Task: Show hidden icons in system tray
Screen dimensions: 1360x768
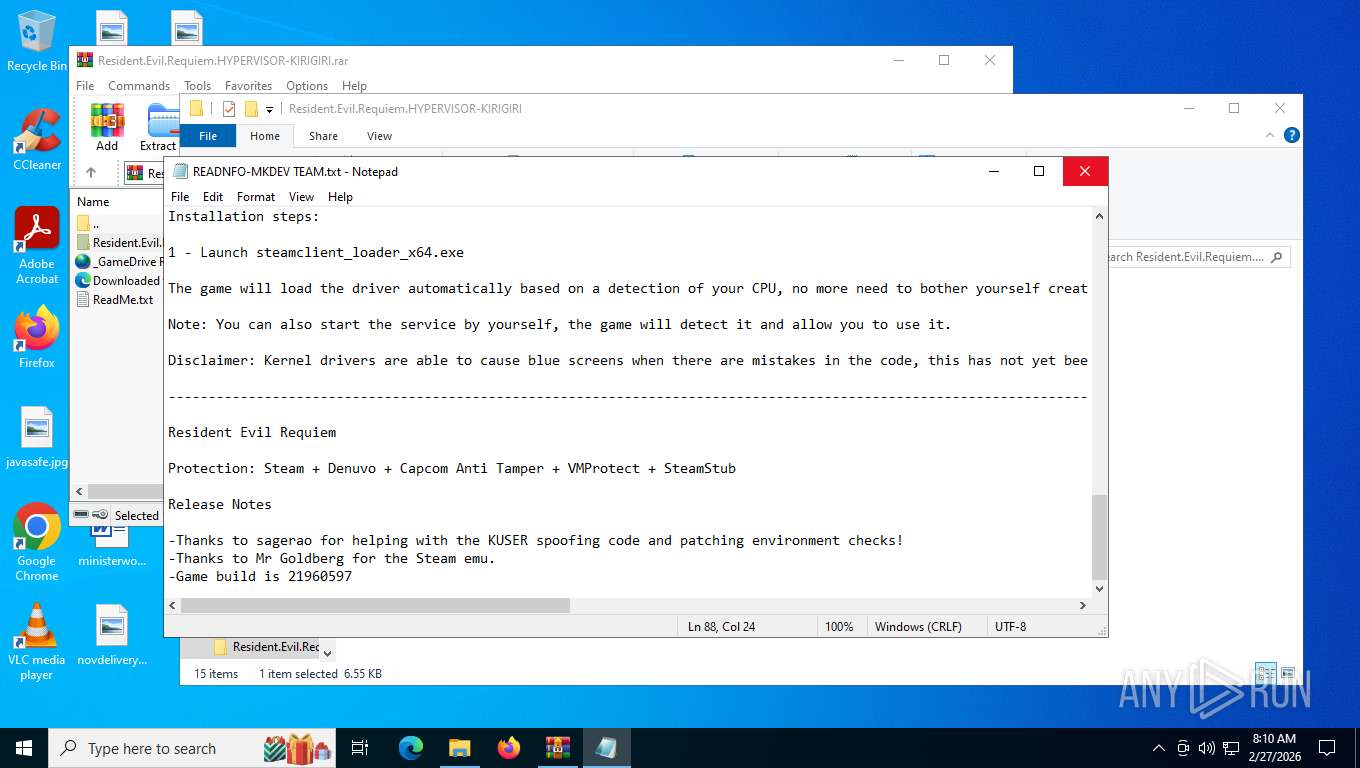Action: click(x=1159, y=748)
